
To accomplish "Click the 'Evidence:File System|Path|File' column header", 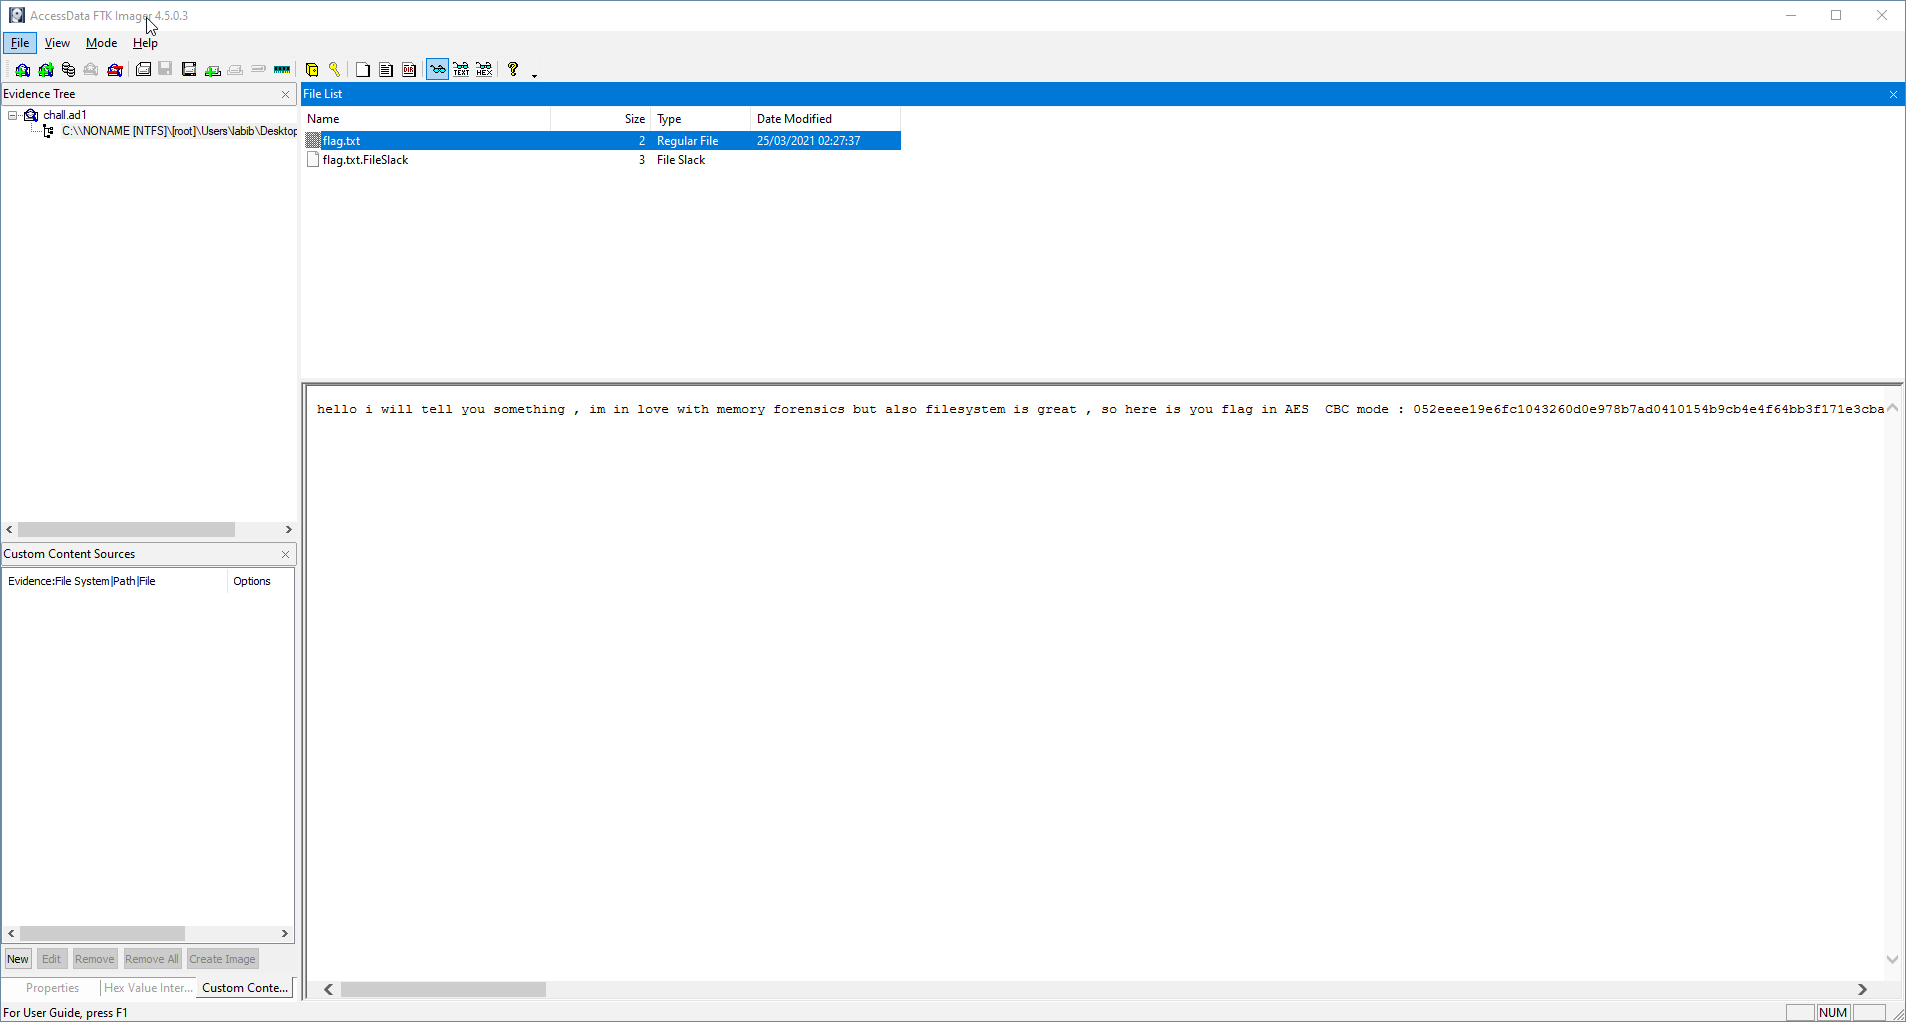I will coord(114,581).
